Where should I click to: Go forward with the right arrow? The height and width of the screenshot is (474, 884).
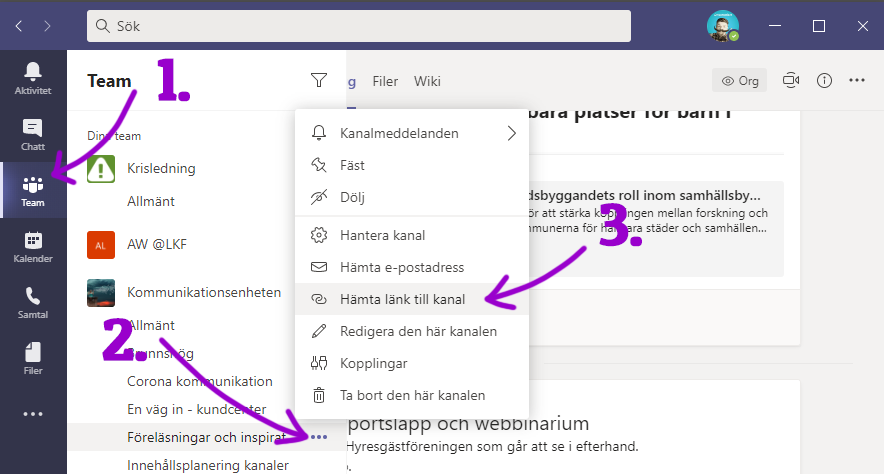47,26
